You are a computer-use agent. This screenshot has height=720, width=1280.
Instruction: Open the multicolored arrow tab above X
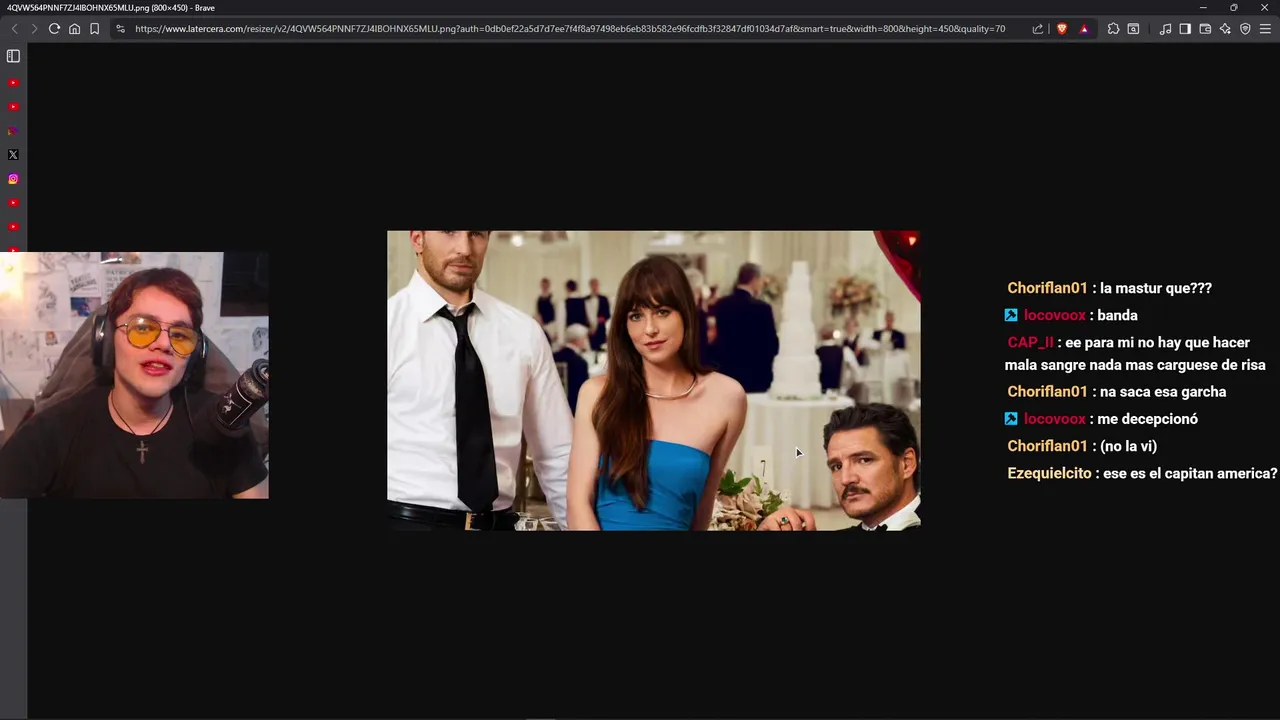13,131
